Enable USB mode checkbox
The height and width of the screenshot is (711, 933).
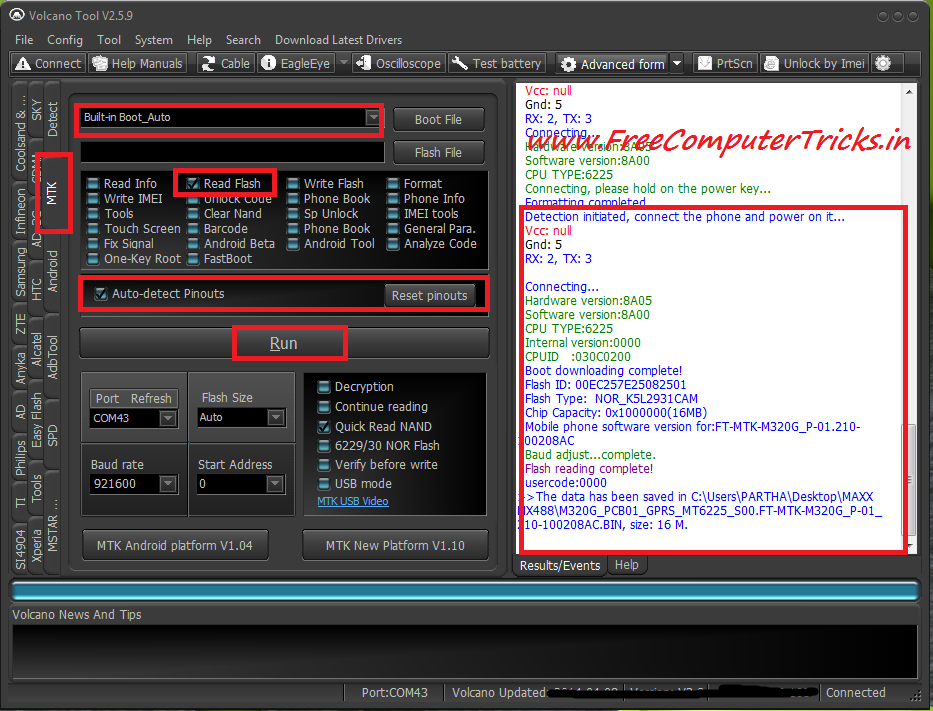pyautogui.click(x=324, y=484)
